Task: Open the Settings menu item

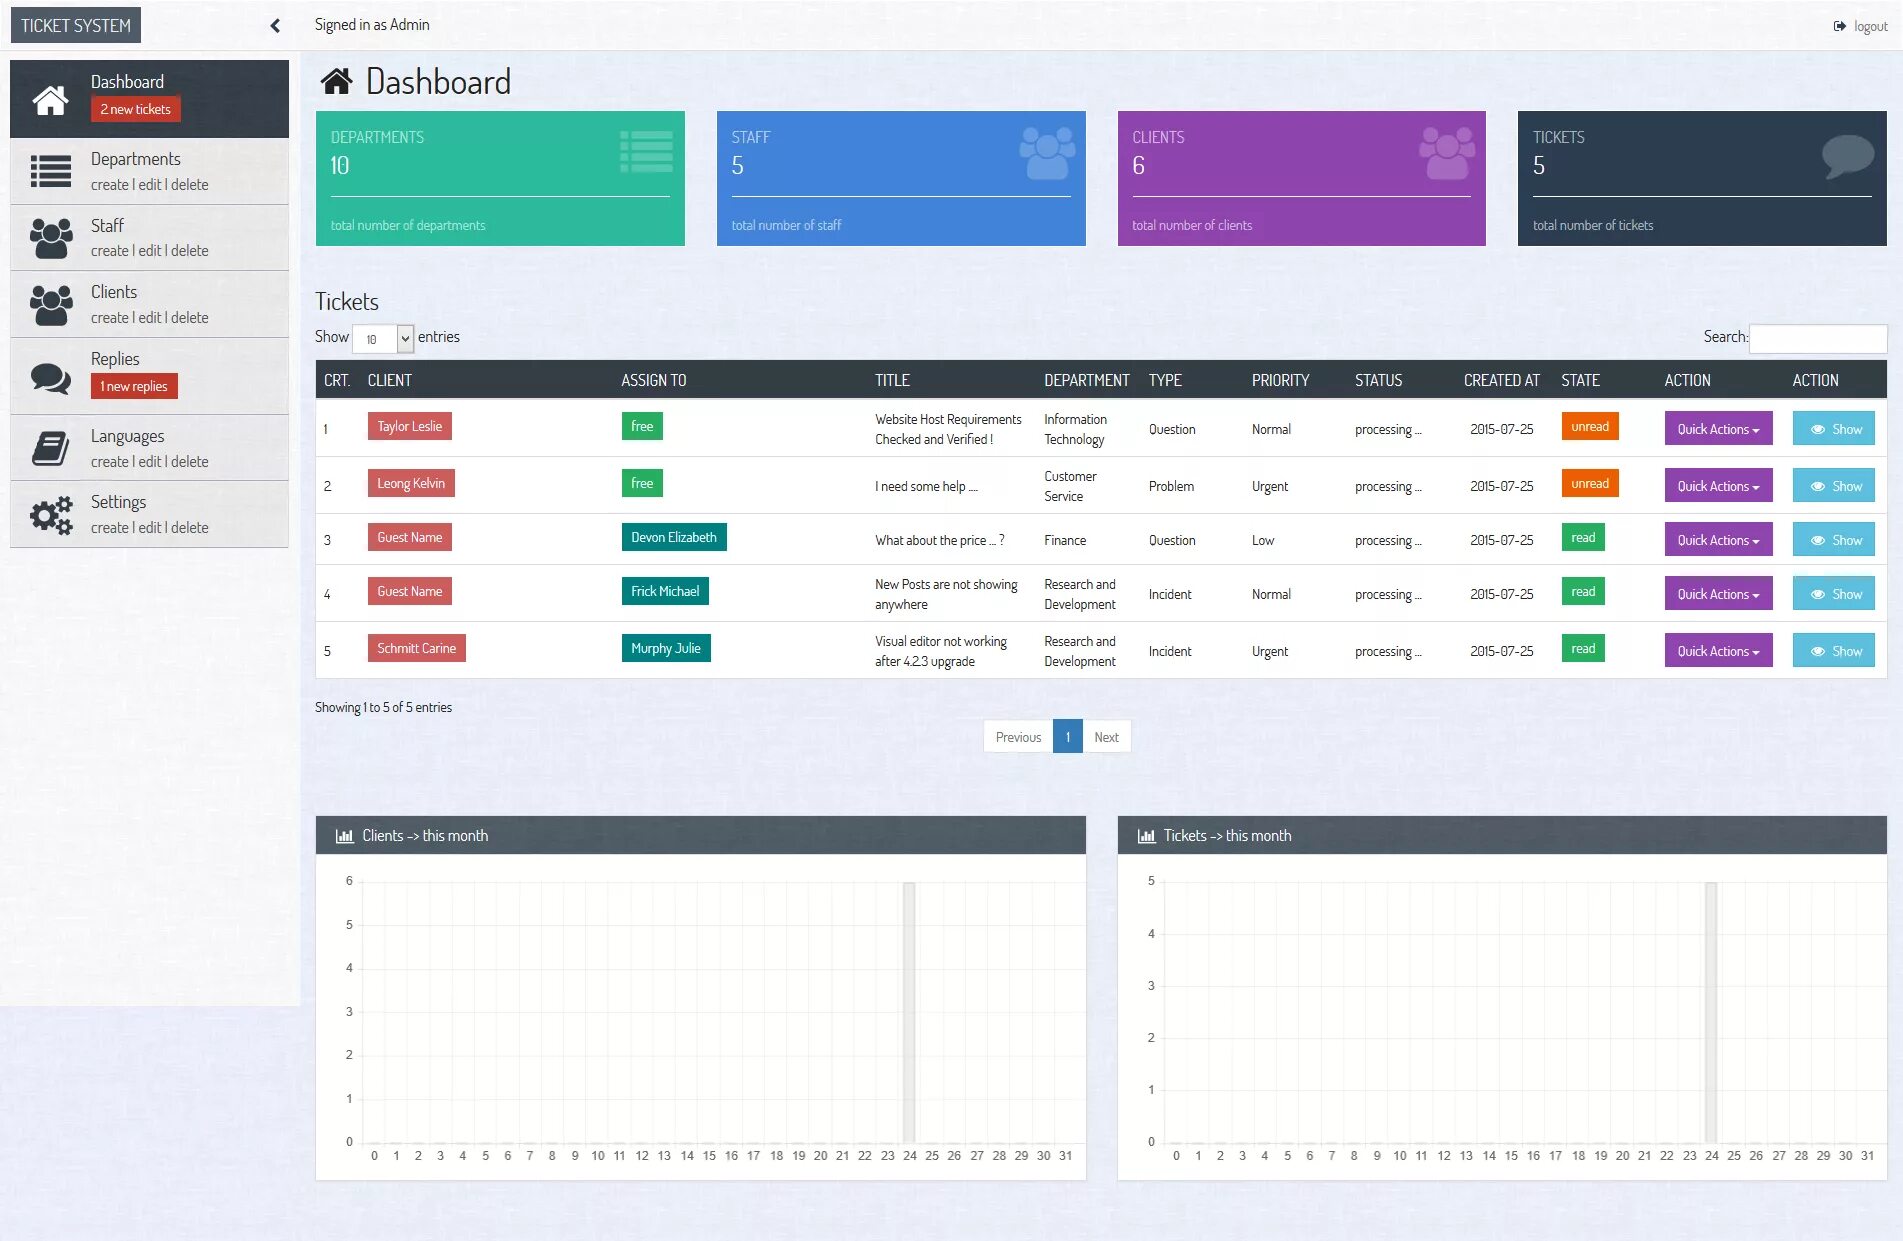Action: click(149, 514)
